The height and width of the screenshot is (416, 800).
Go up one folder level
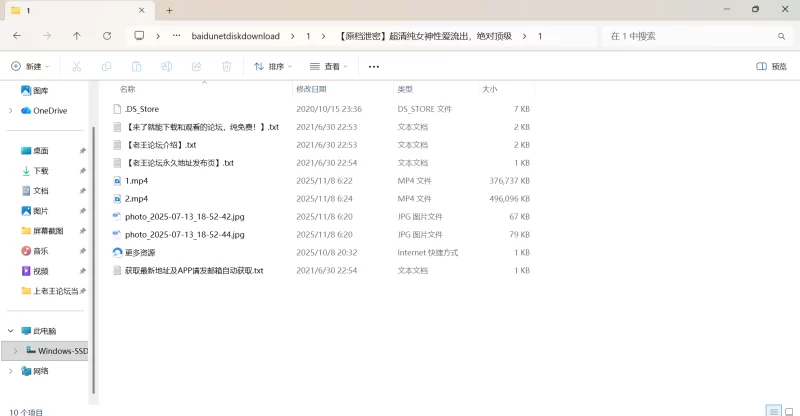(x=77, y=35)
